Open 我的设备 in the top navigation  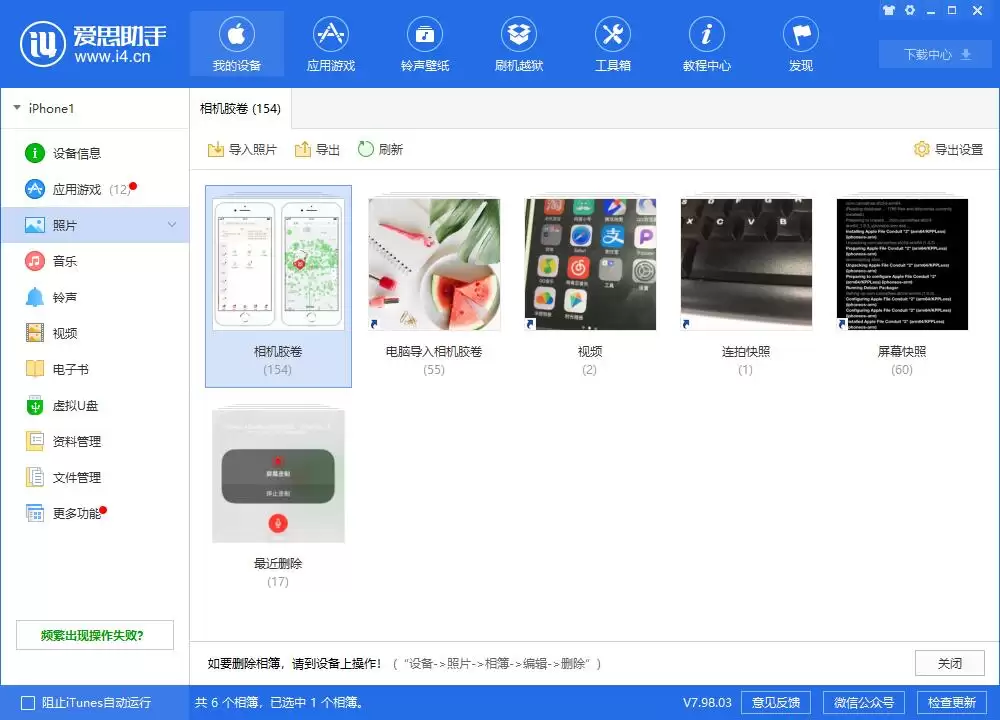click(x=237, y=44)
